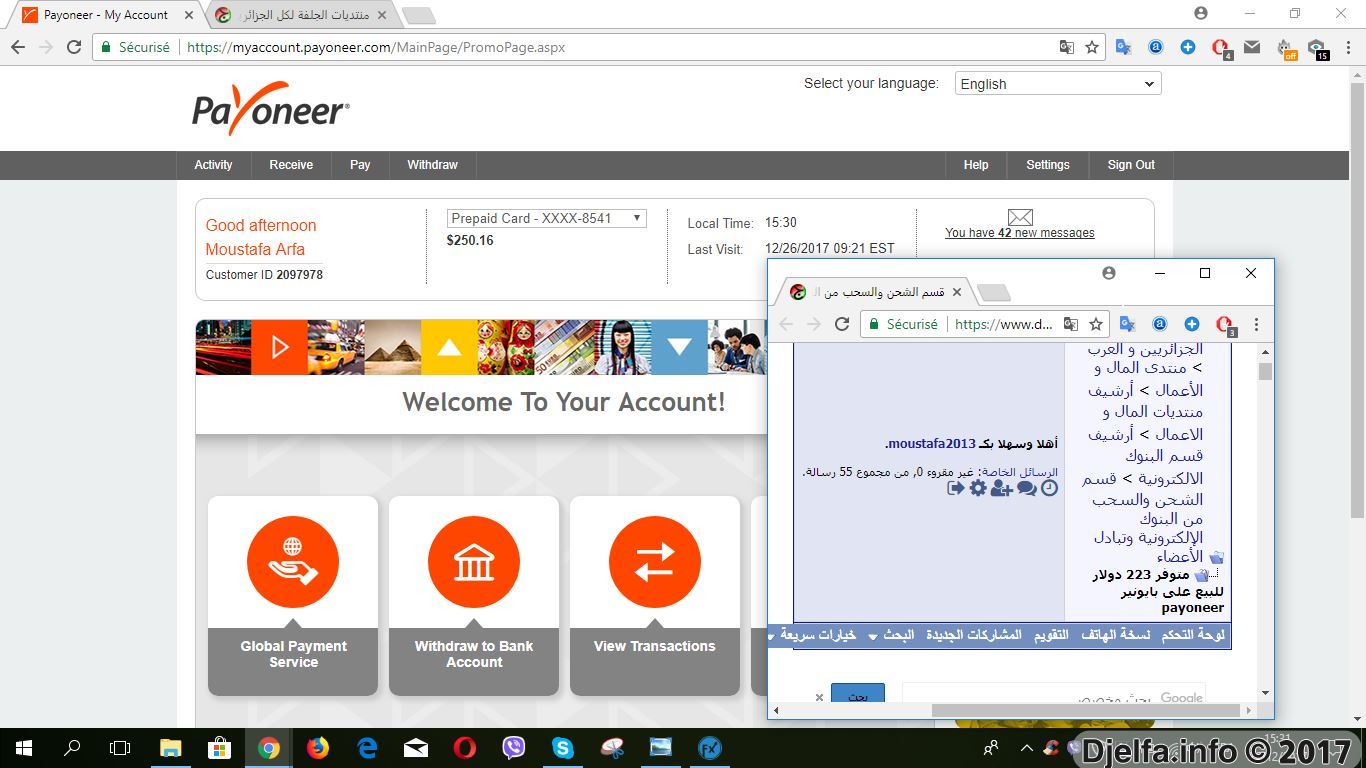This screenshot has height=768, width=1366.
Task: Open the language selector set to English
Action: 1058,84
